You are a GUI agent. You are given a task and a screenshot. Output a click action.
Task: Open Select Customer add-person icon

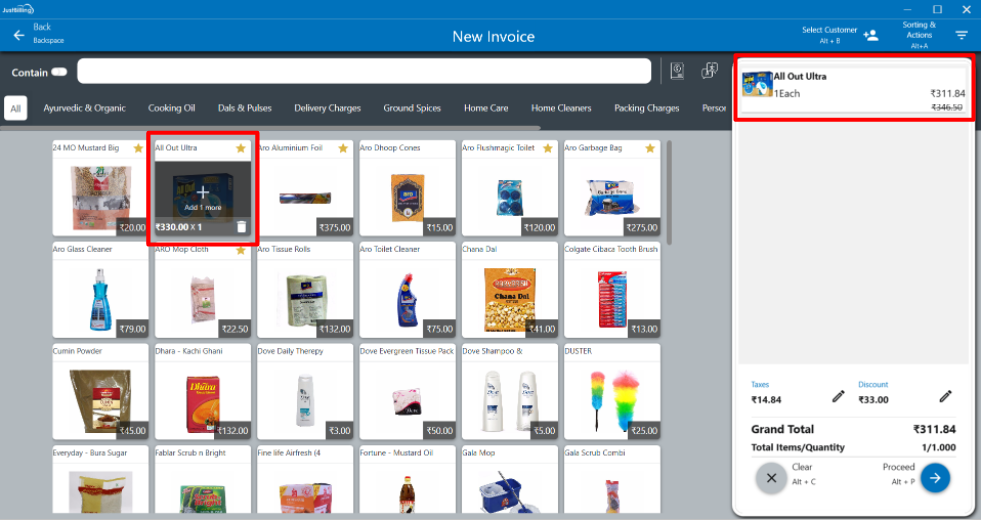[870, 36]
